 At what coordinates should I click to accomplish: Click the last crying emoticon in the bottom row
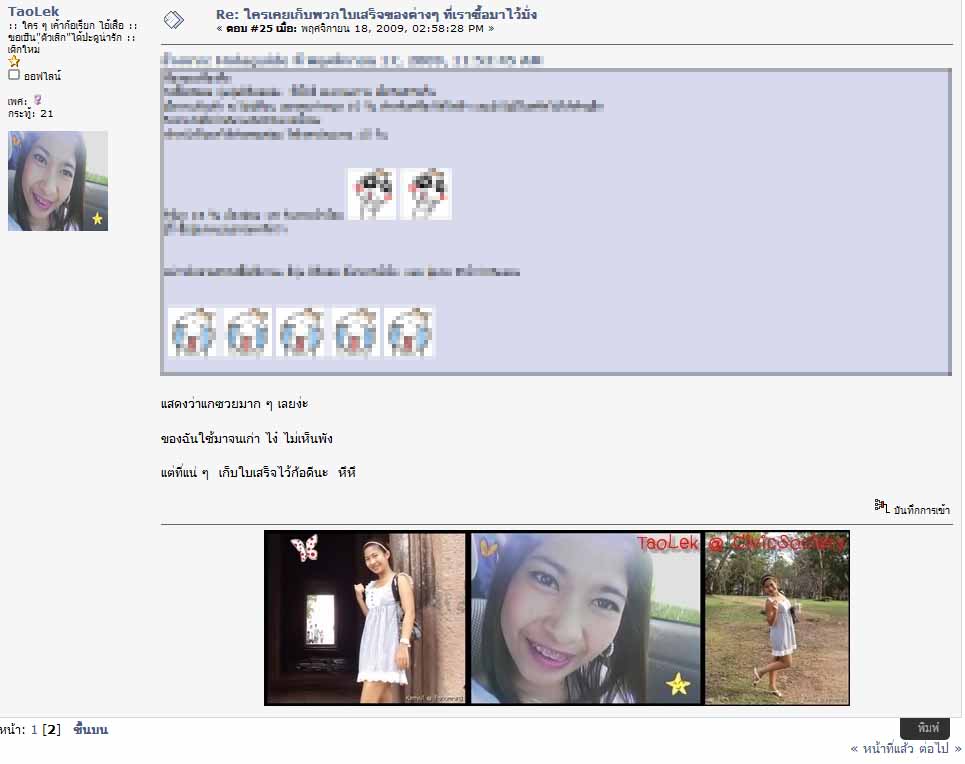click(409, 332)
